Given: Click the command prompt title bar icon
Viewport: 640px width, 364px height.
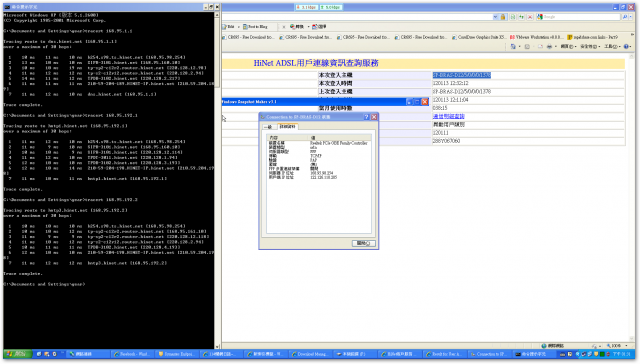Looking at the screenshot, I should tap(7, 7).
